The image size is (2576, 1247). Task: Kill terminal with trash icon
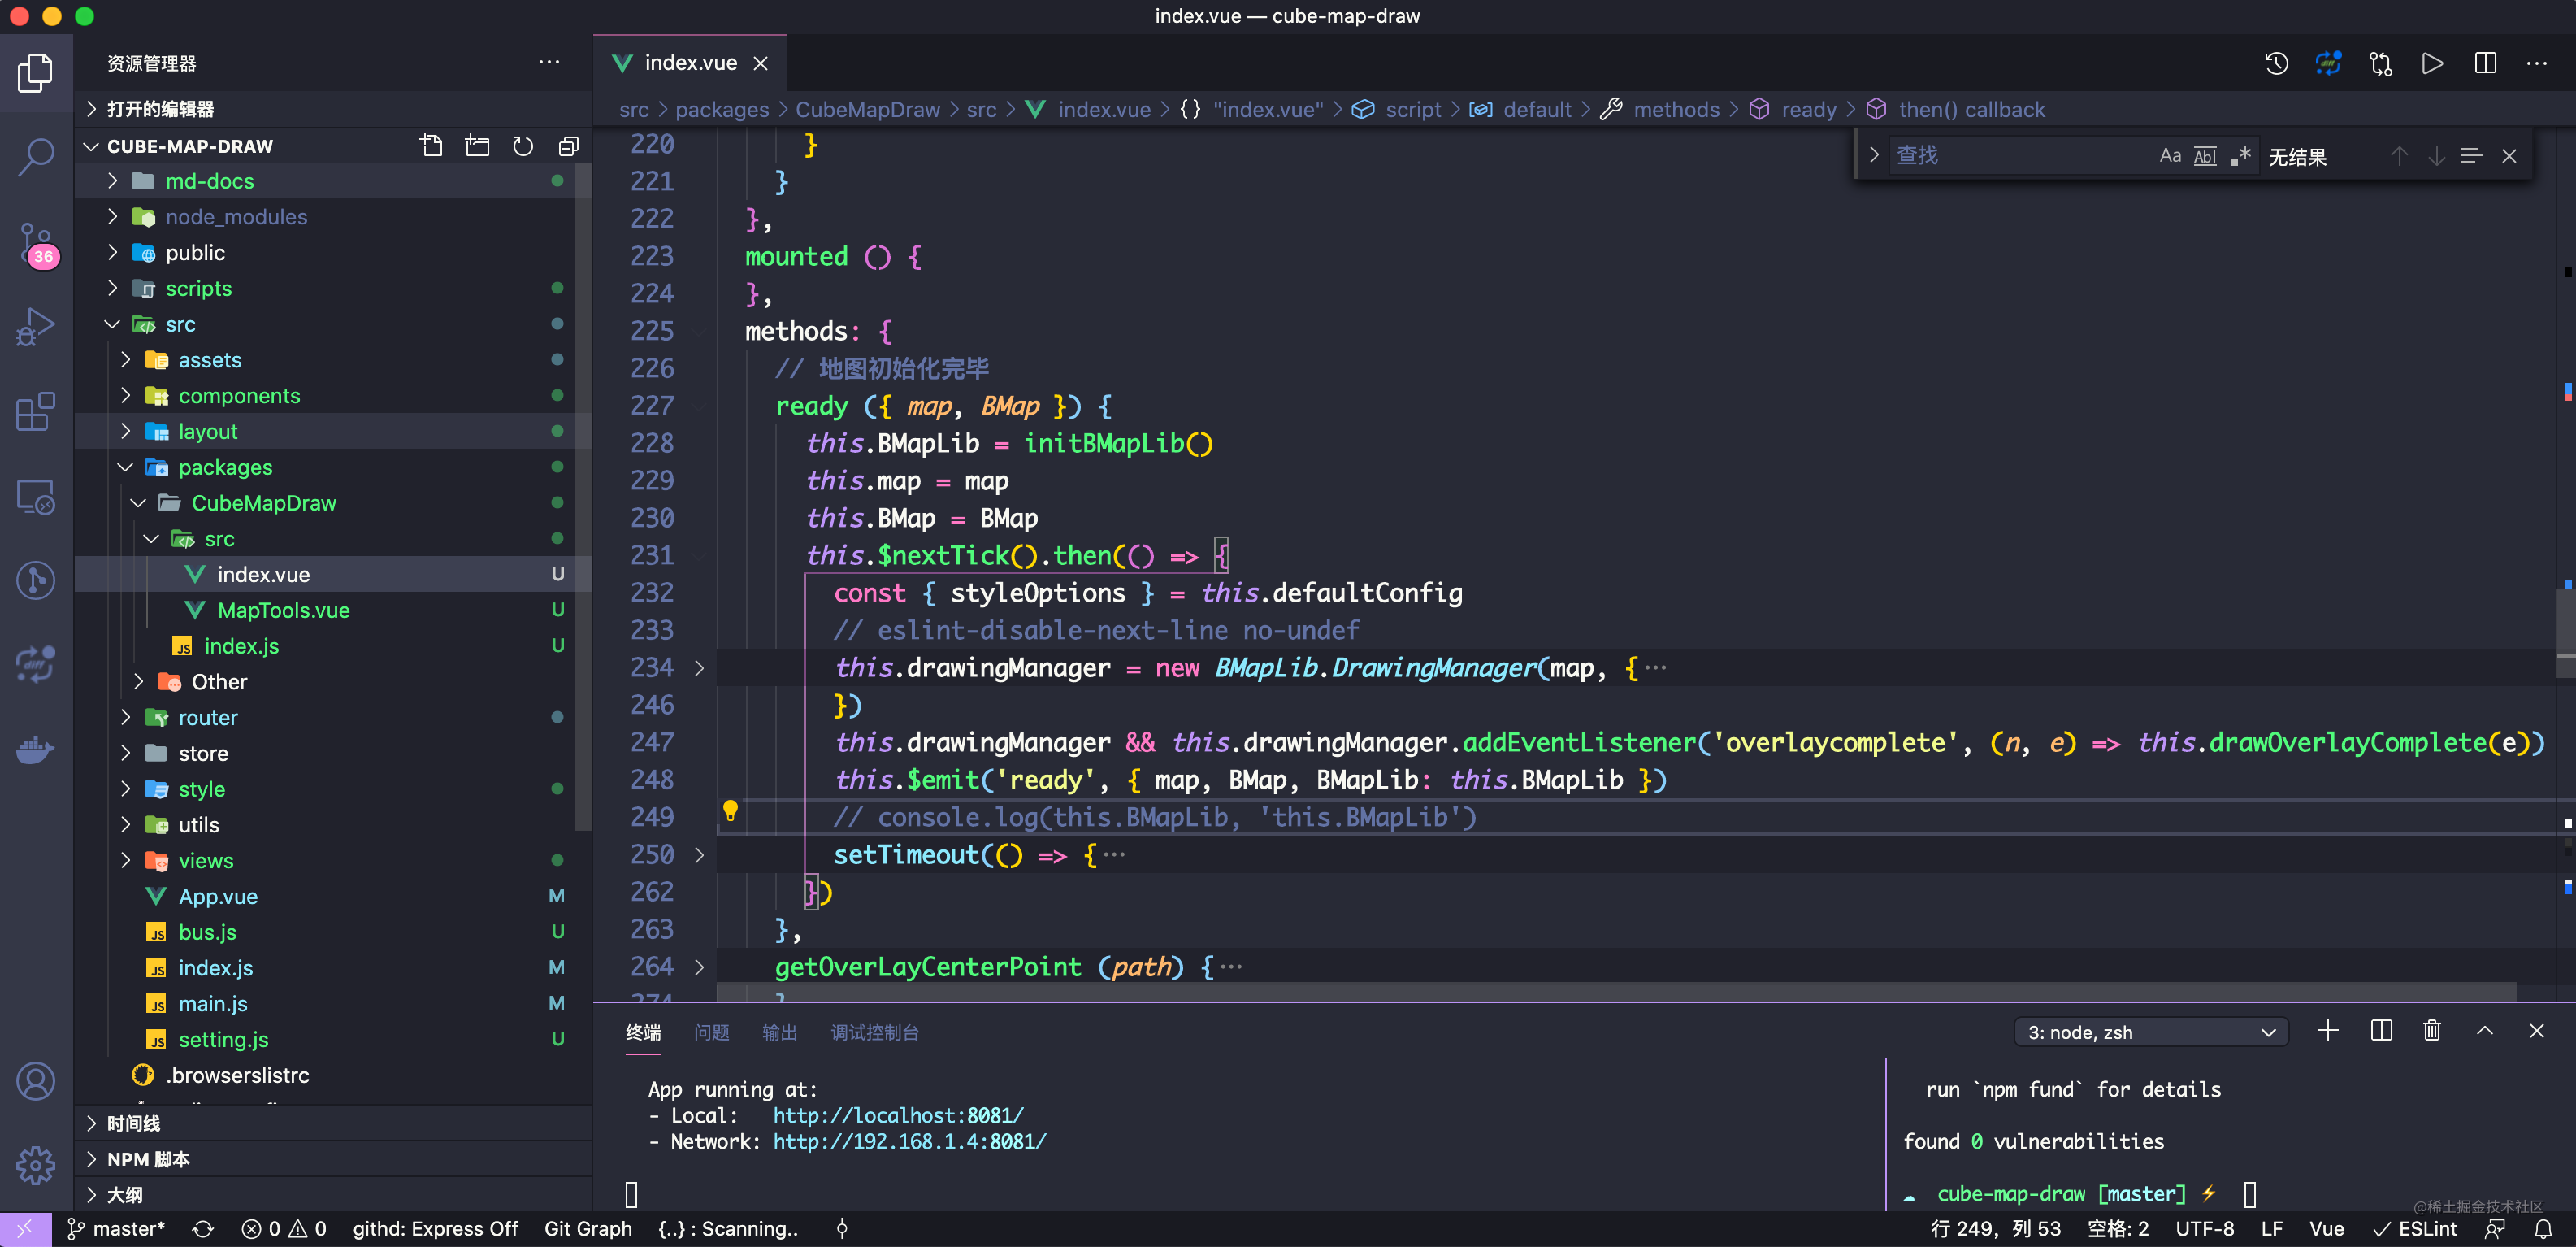tap(2432, 1031)
